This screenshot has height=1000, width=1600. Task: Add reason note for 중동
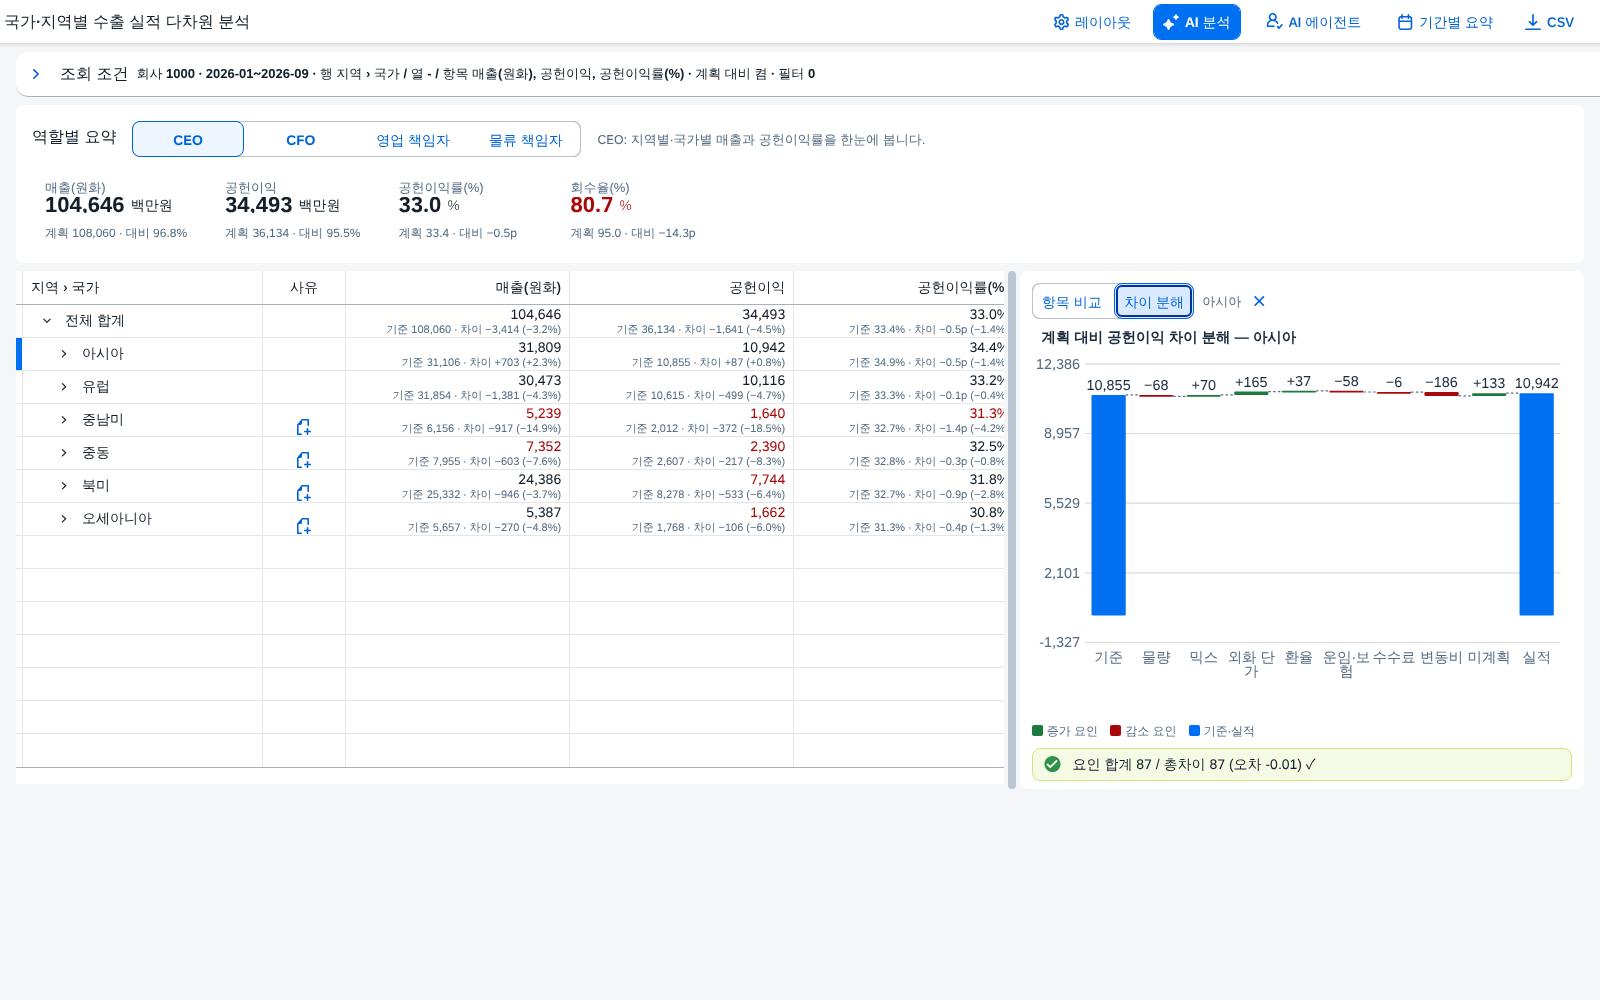303,460
